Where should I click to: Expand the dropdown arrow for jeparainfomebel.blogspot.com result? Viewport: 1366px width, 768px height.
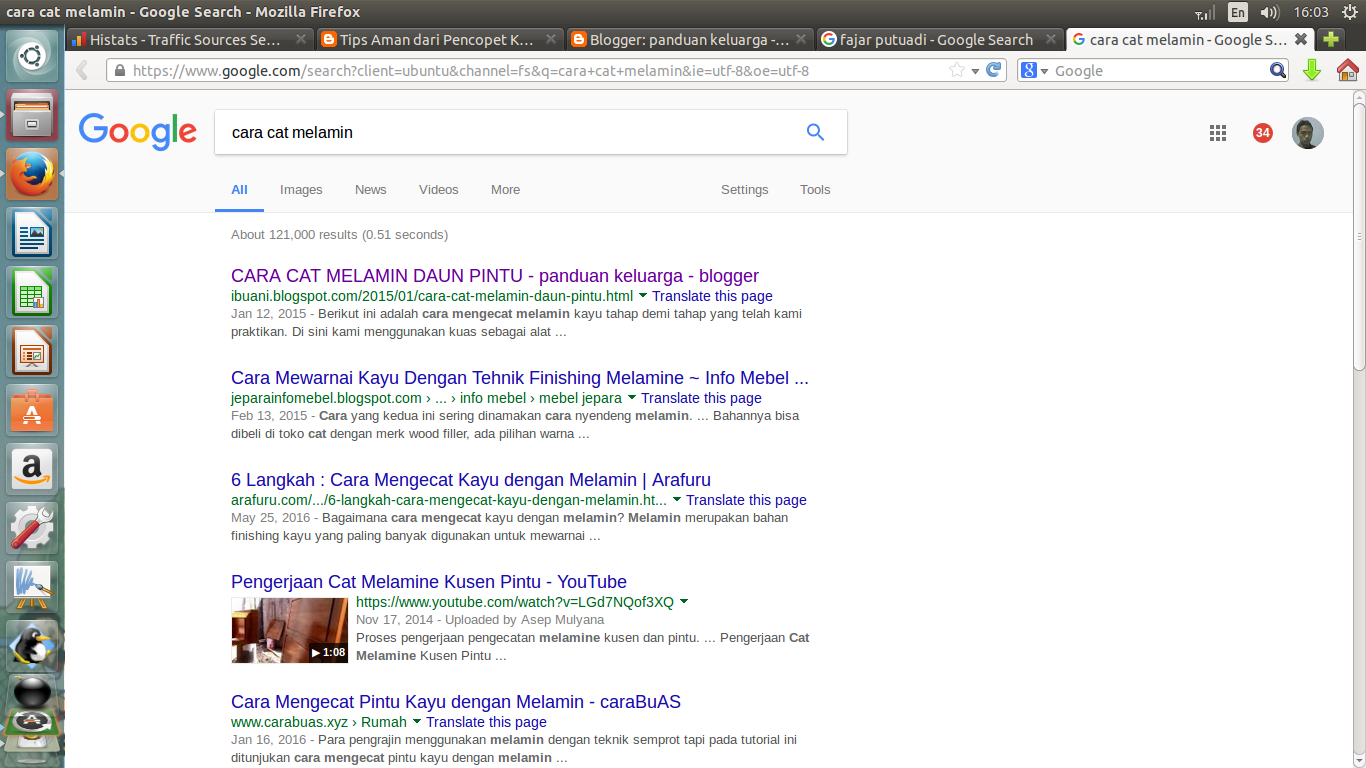(x=632, y=398)
